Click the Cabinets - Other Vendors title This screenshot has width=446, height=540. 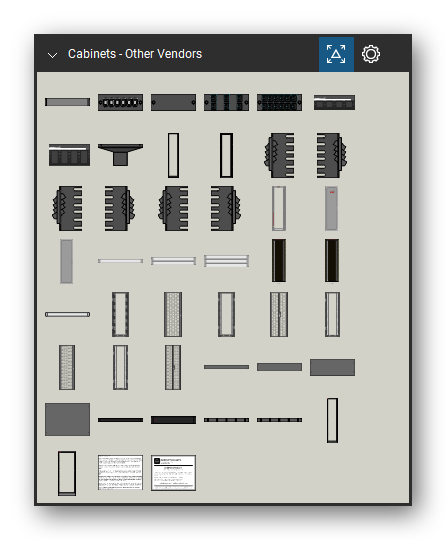pos(135,54)
